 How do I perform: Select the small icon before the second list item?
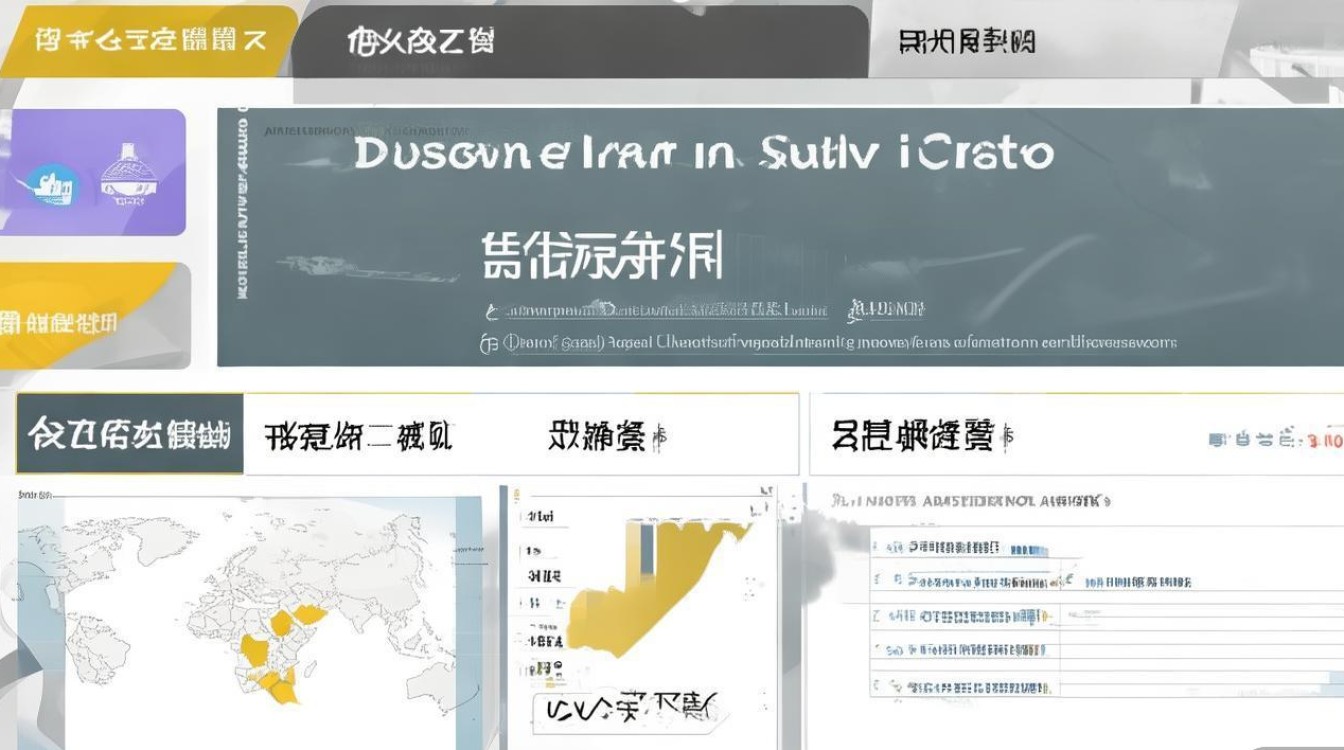coord(897,579)
